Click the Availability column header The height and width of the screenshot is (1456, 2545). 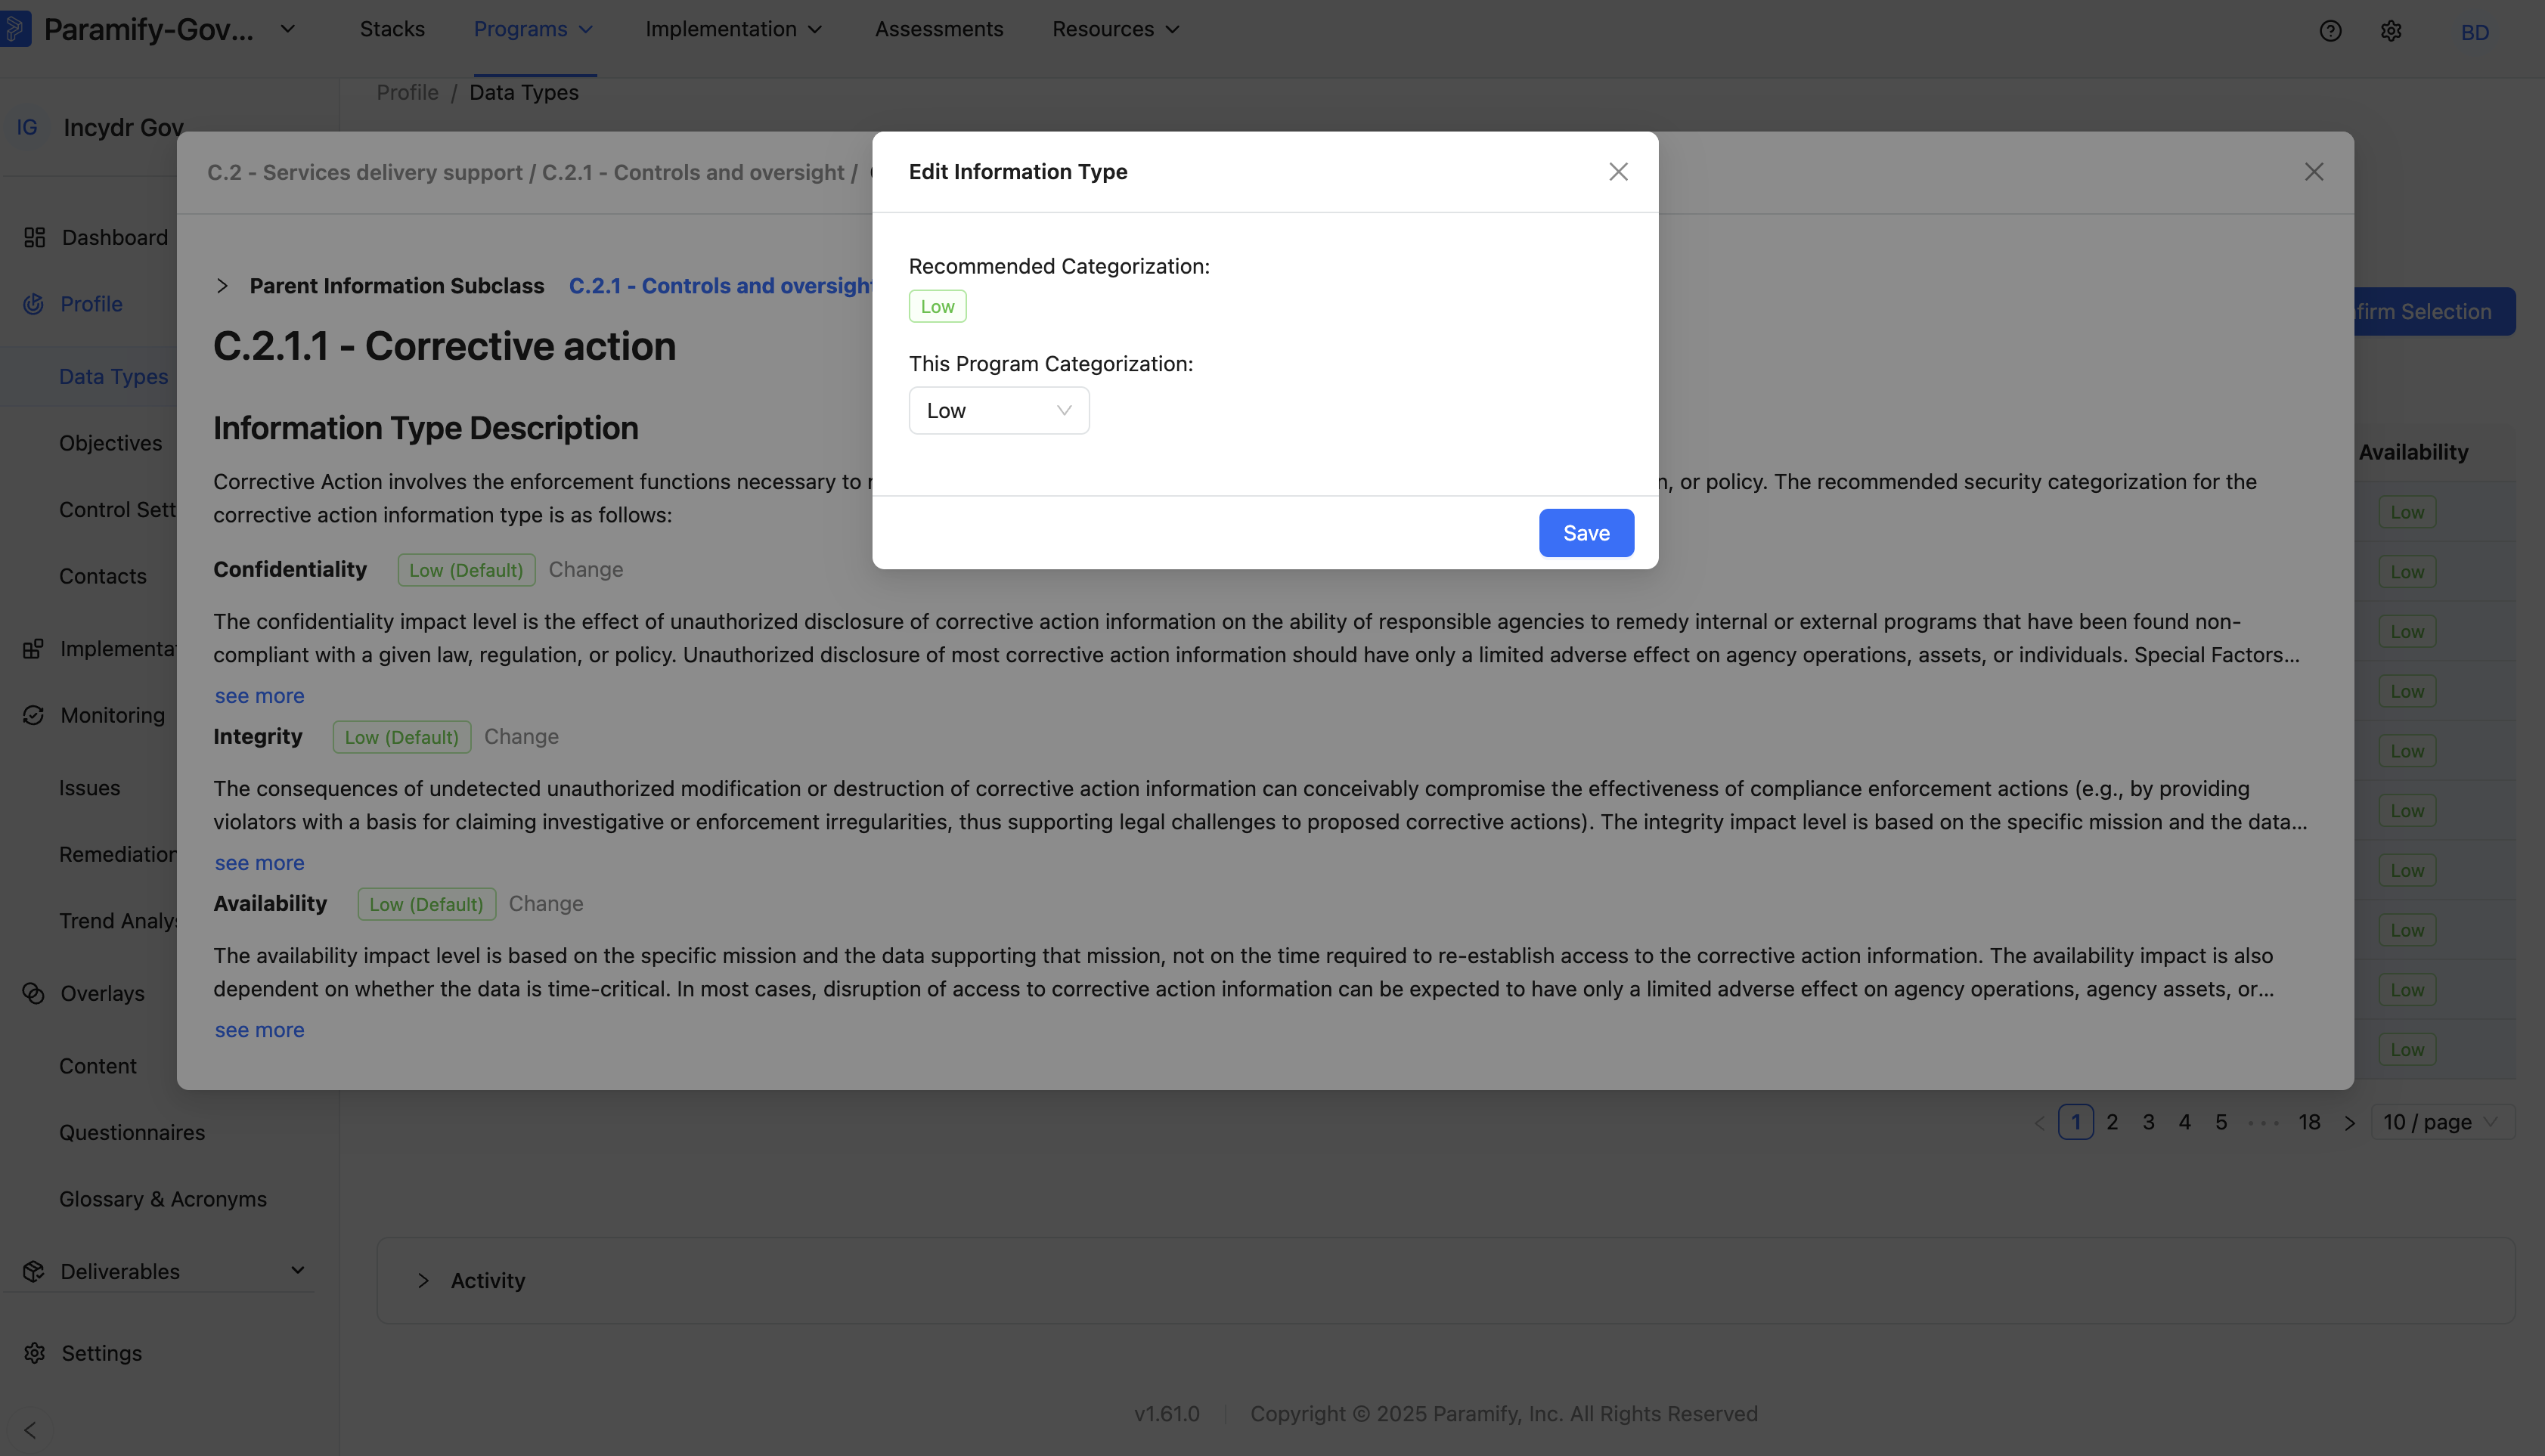2413,452
